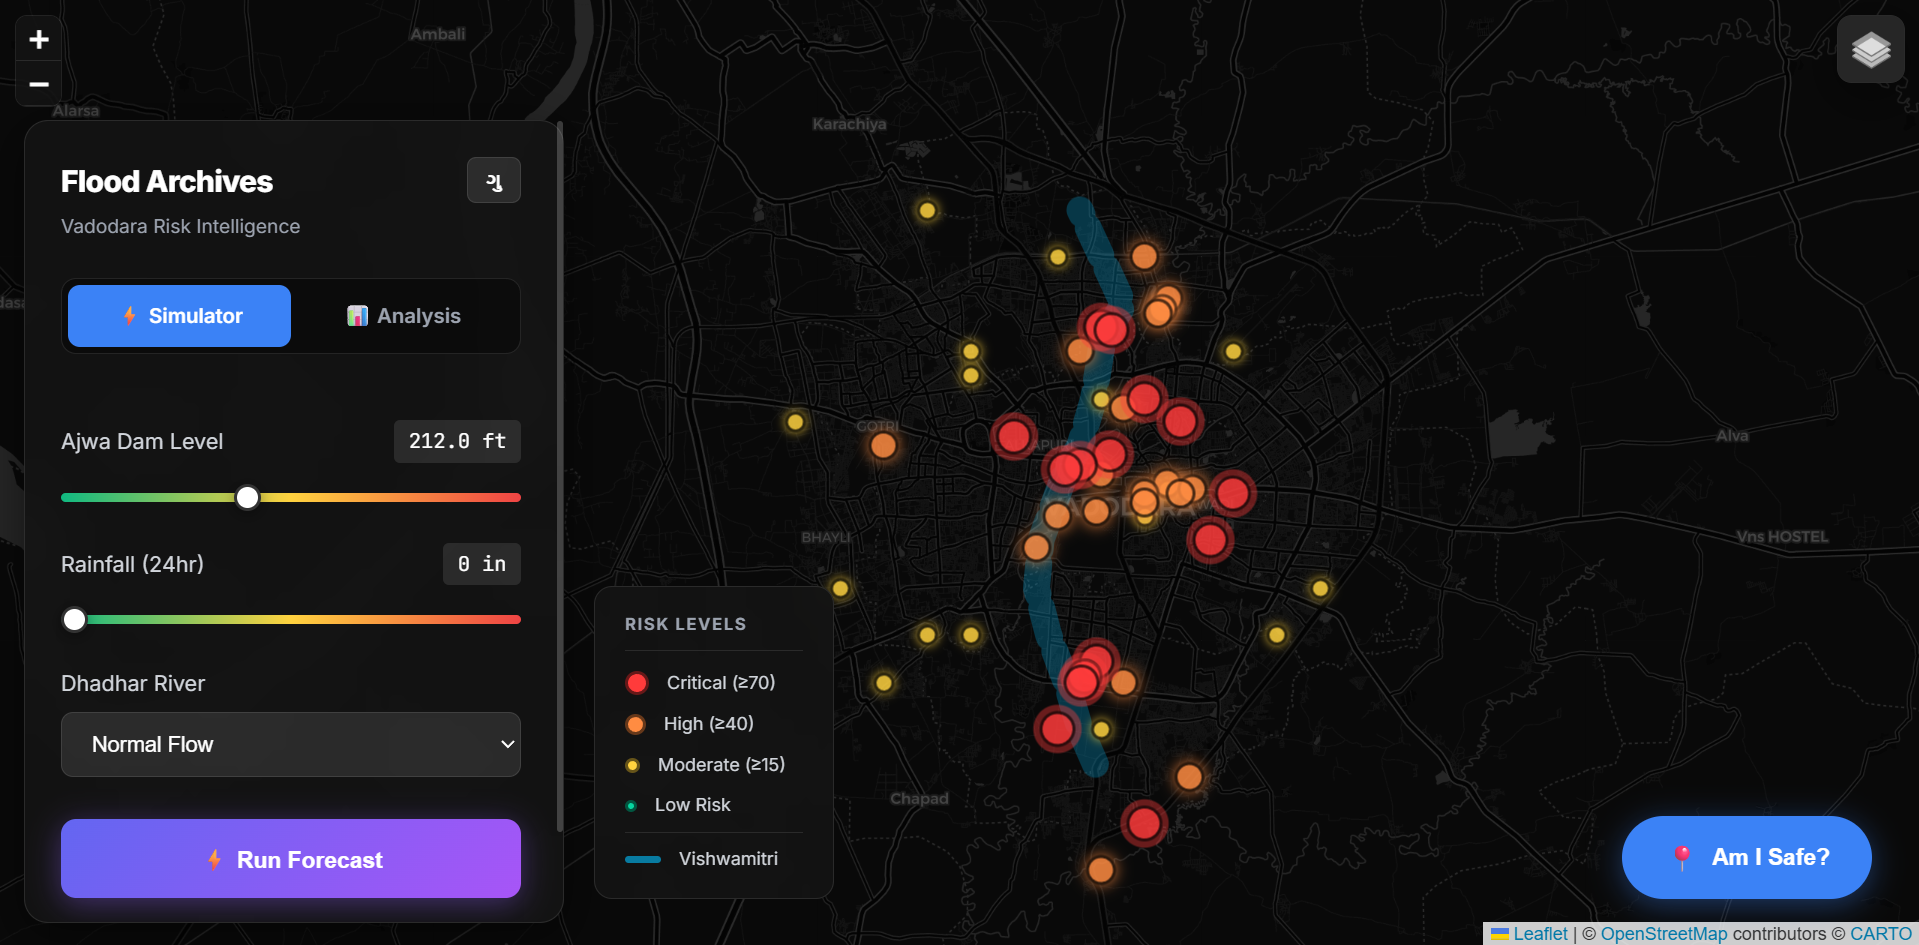Click the Ajwa Dam Level slider handle

pyautogui.click(x=247, y=497)
